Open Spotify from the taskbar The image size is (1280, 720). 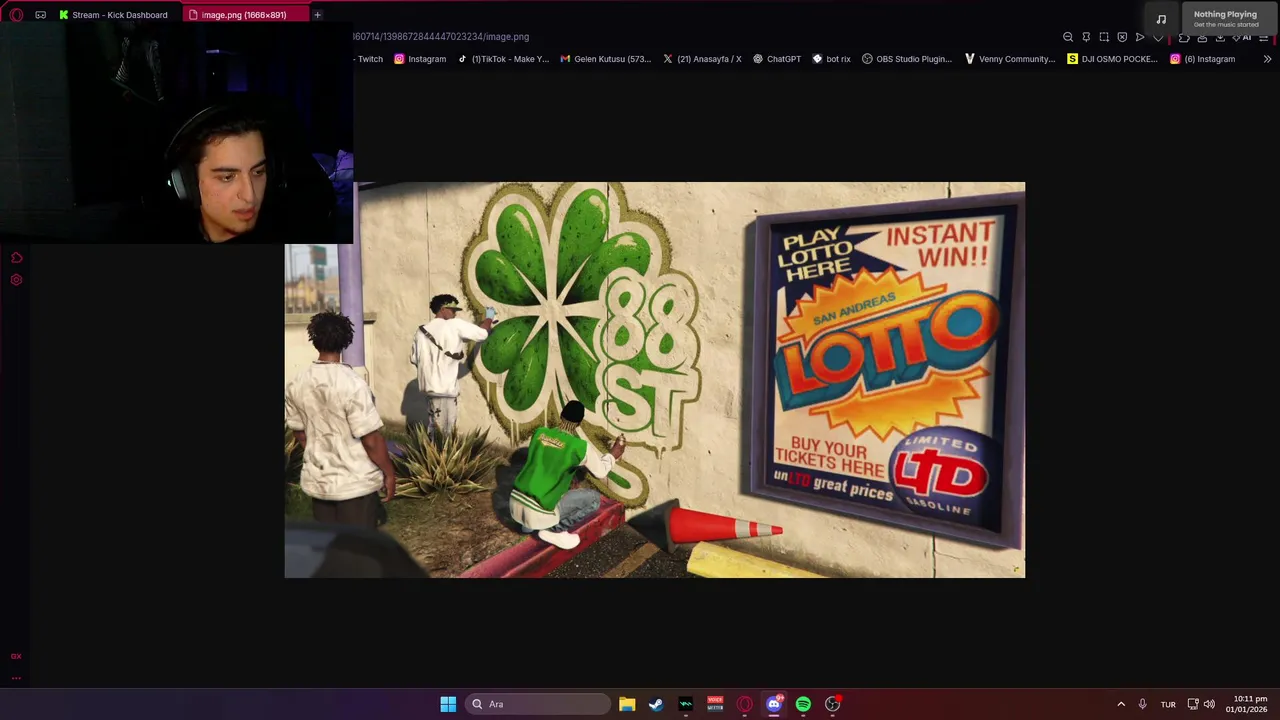pos(803,704)
